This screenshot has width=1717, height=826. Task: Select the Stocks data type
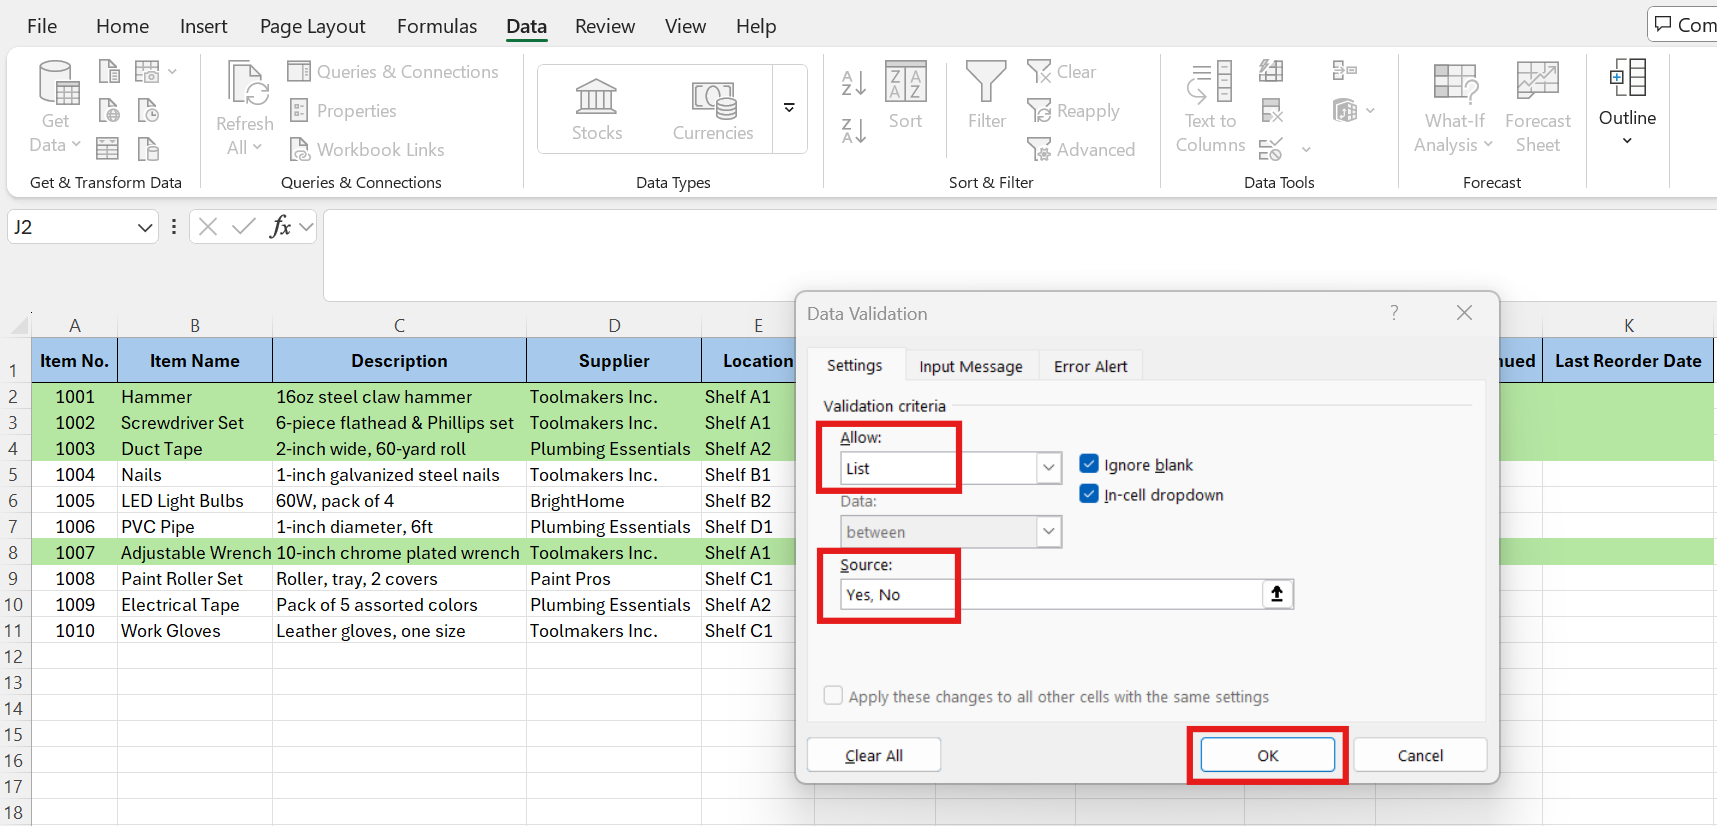tap(597, 109)
